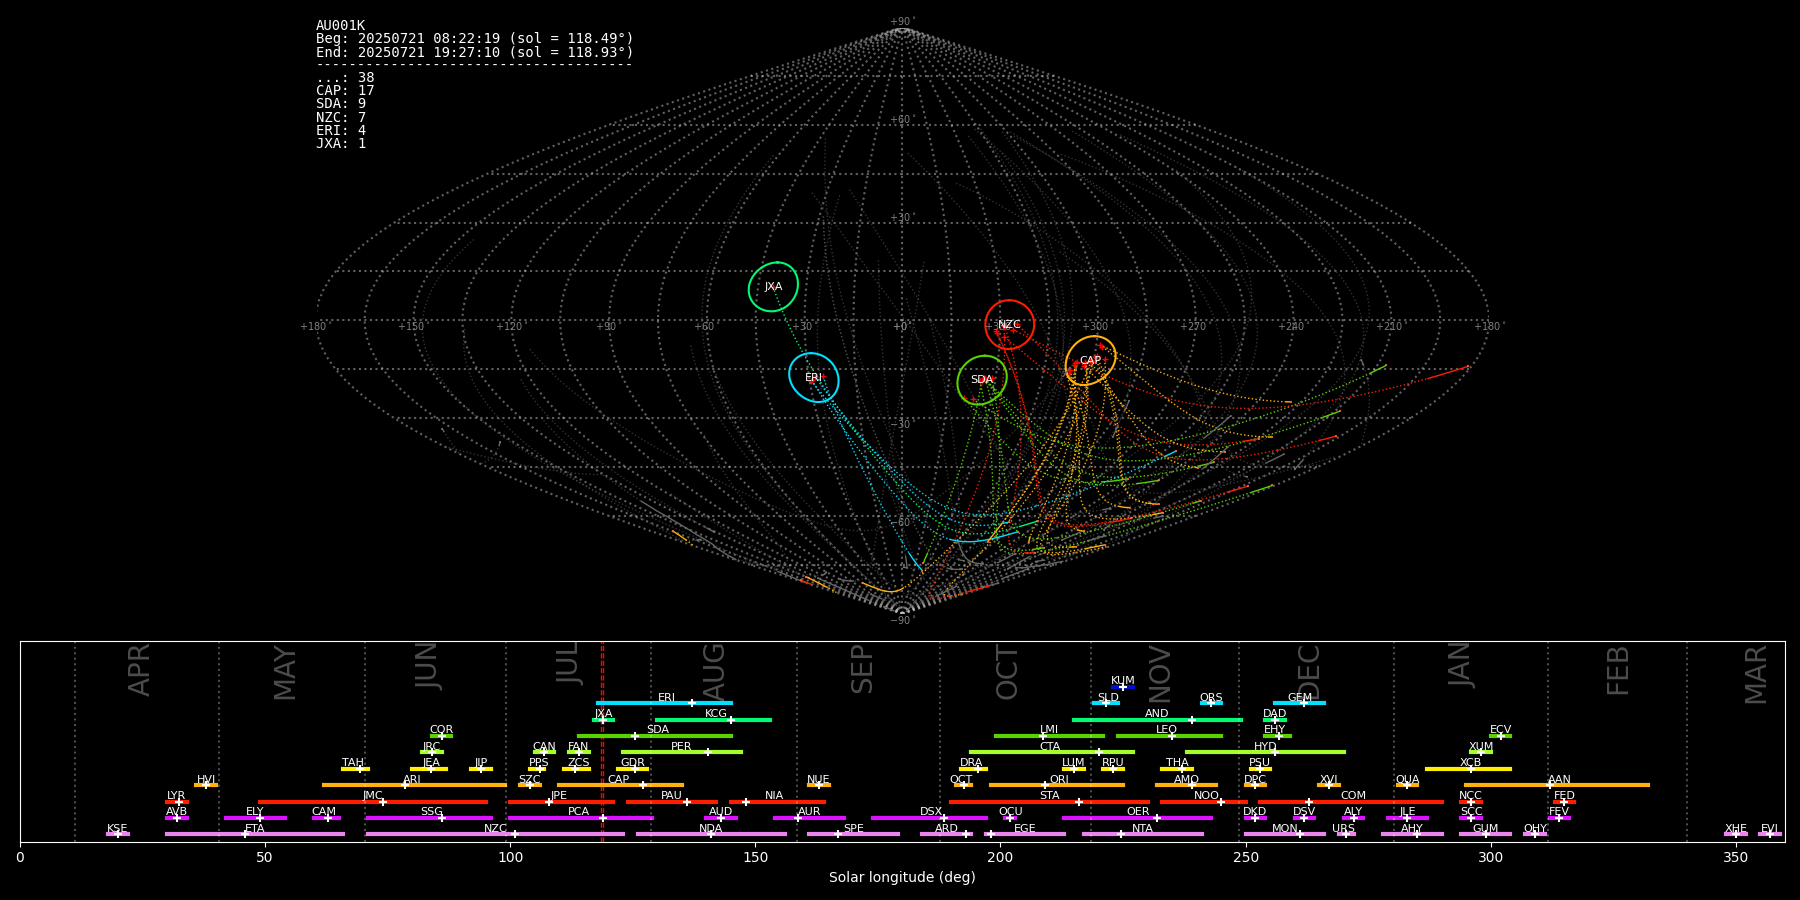The image size is (1800, 900).
Task: Click the ECV shower bar in timeline
Action: [1500, 736]
